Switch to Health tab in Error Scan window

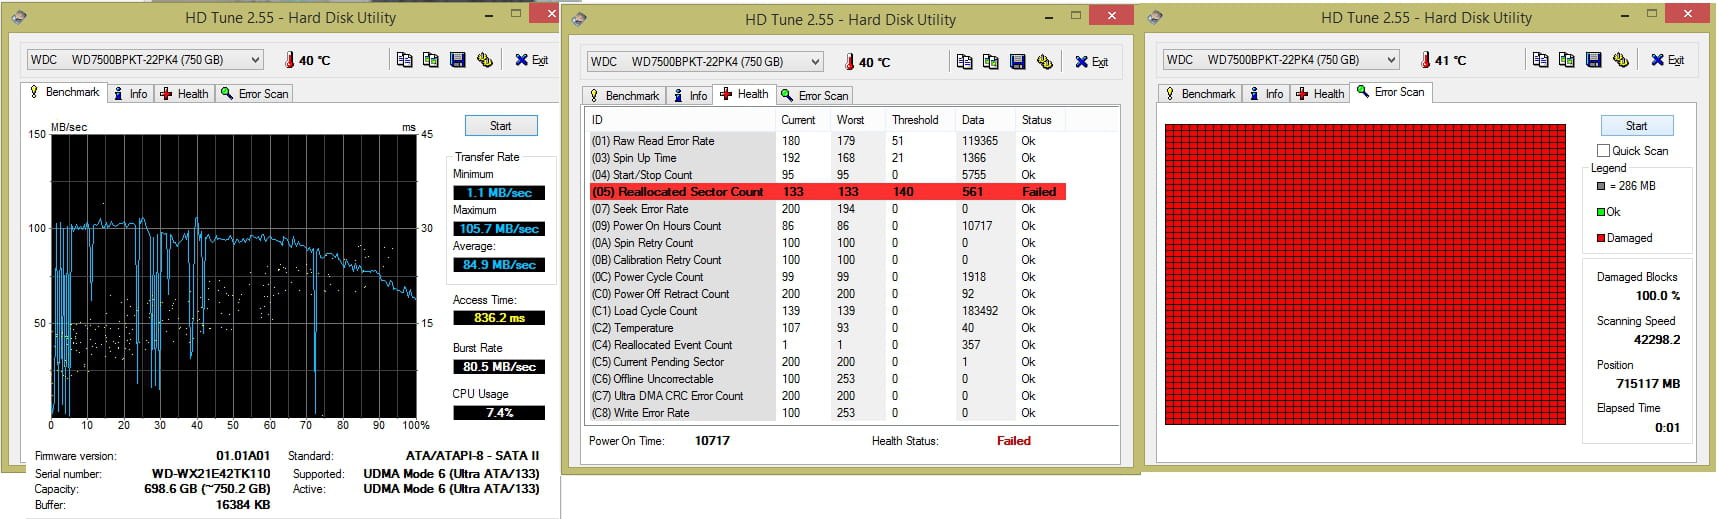(x=1320, y=94)
